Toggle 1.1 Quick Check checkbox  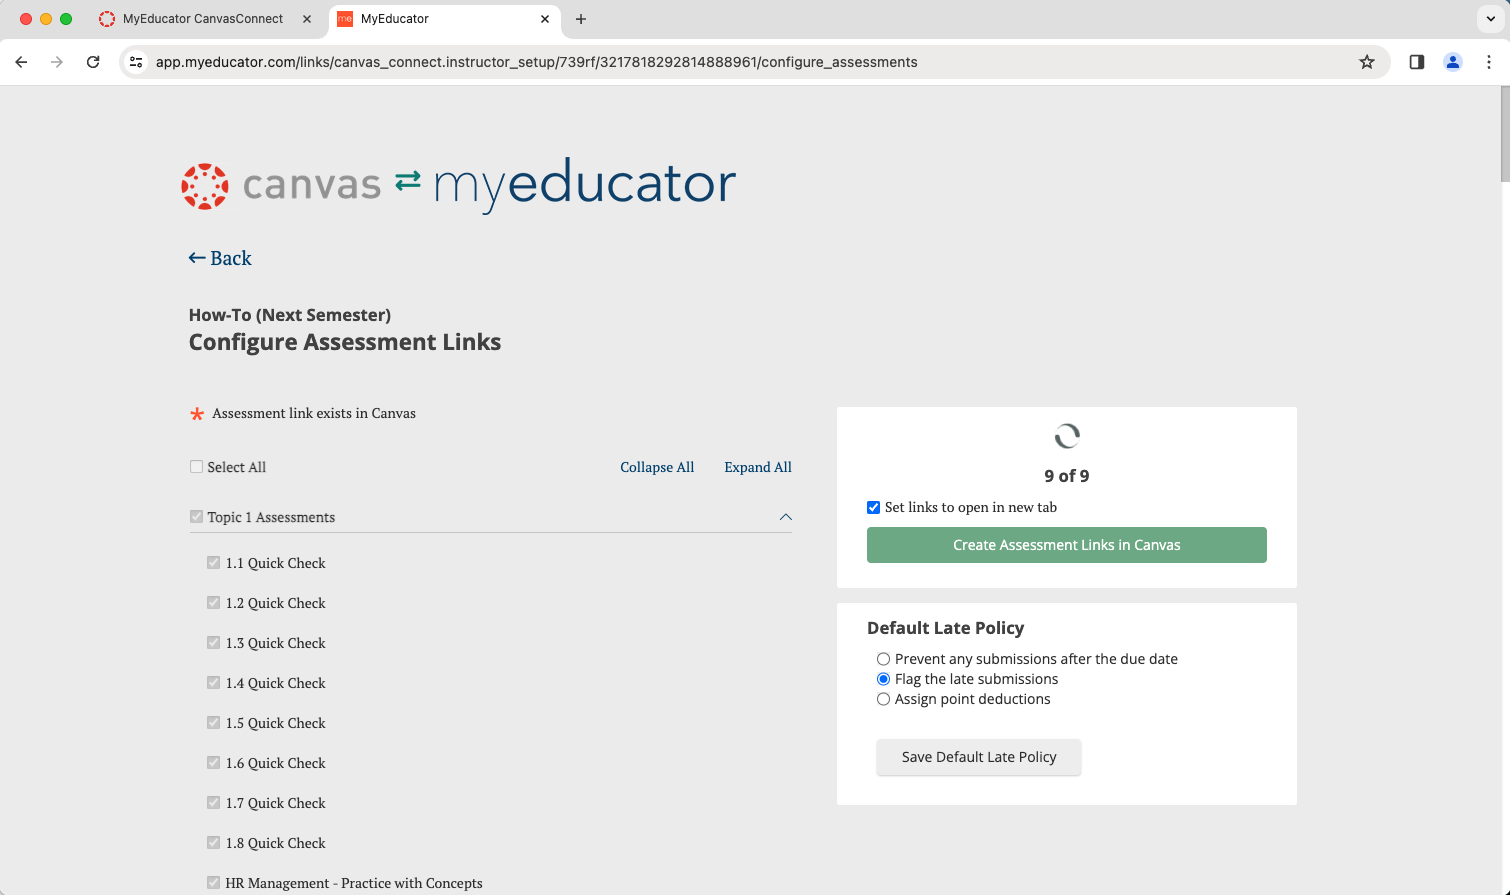click(213, 563)
